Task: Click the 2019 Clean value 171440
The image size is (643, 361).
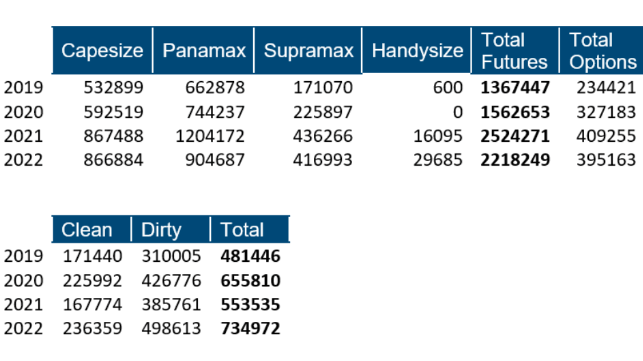Action: point(92,256)
